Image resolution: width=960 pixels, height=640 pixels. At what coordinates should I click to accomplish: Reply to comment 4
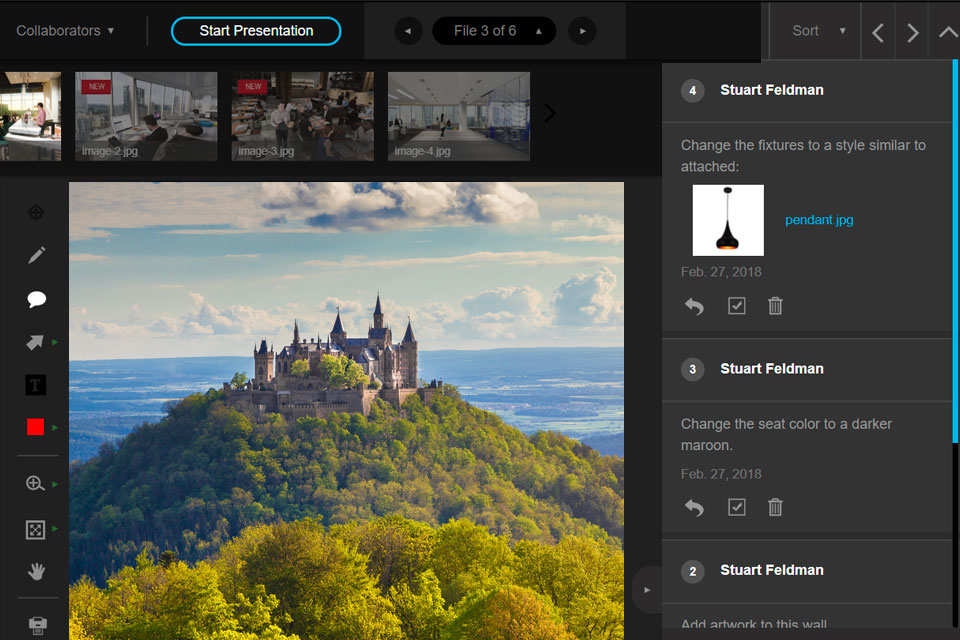pyautogui.click(x=694, y=306)
